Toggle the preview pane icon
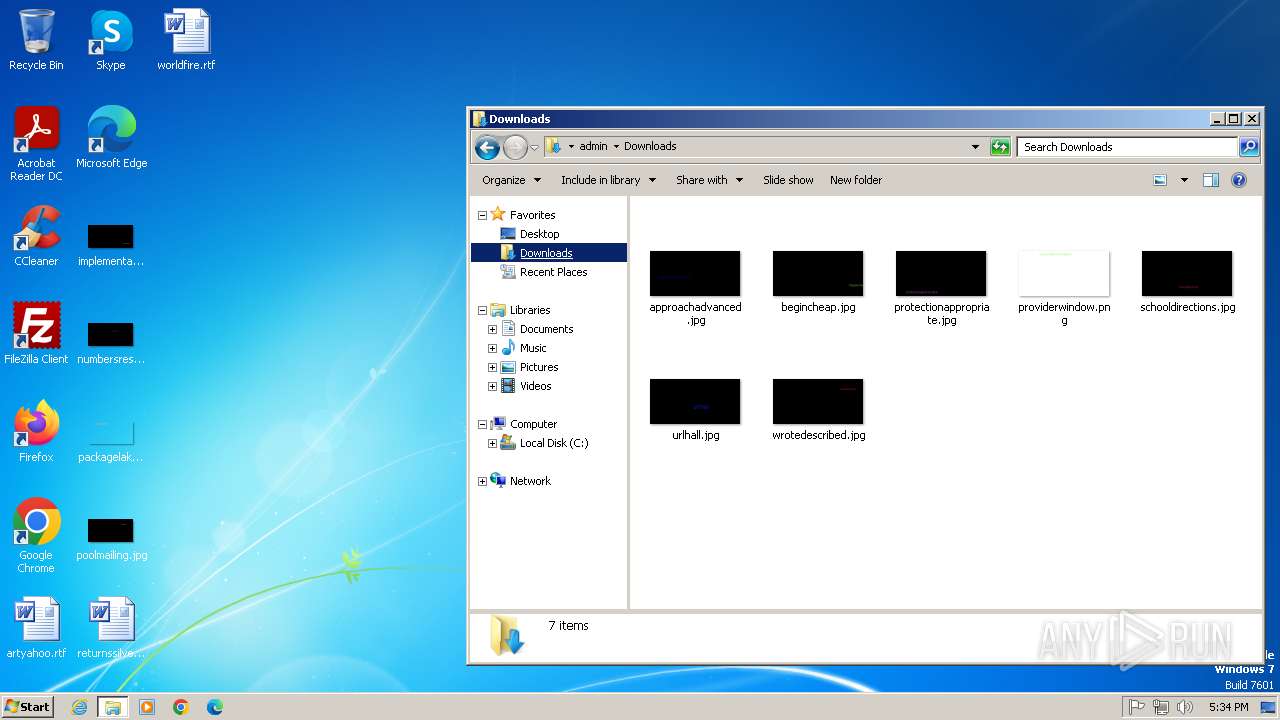 pos(1211,180)
